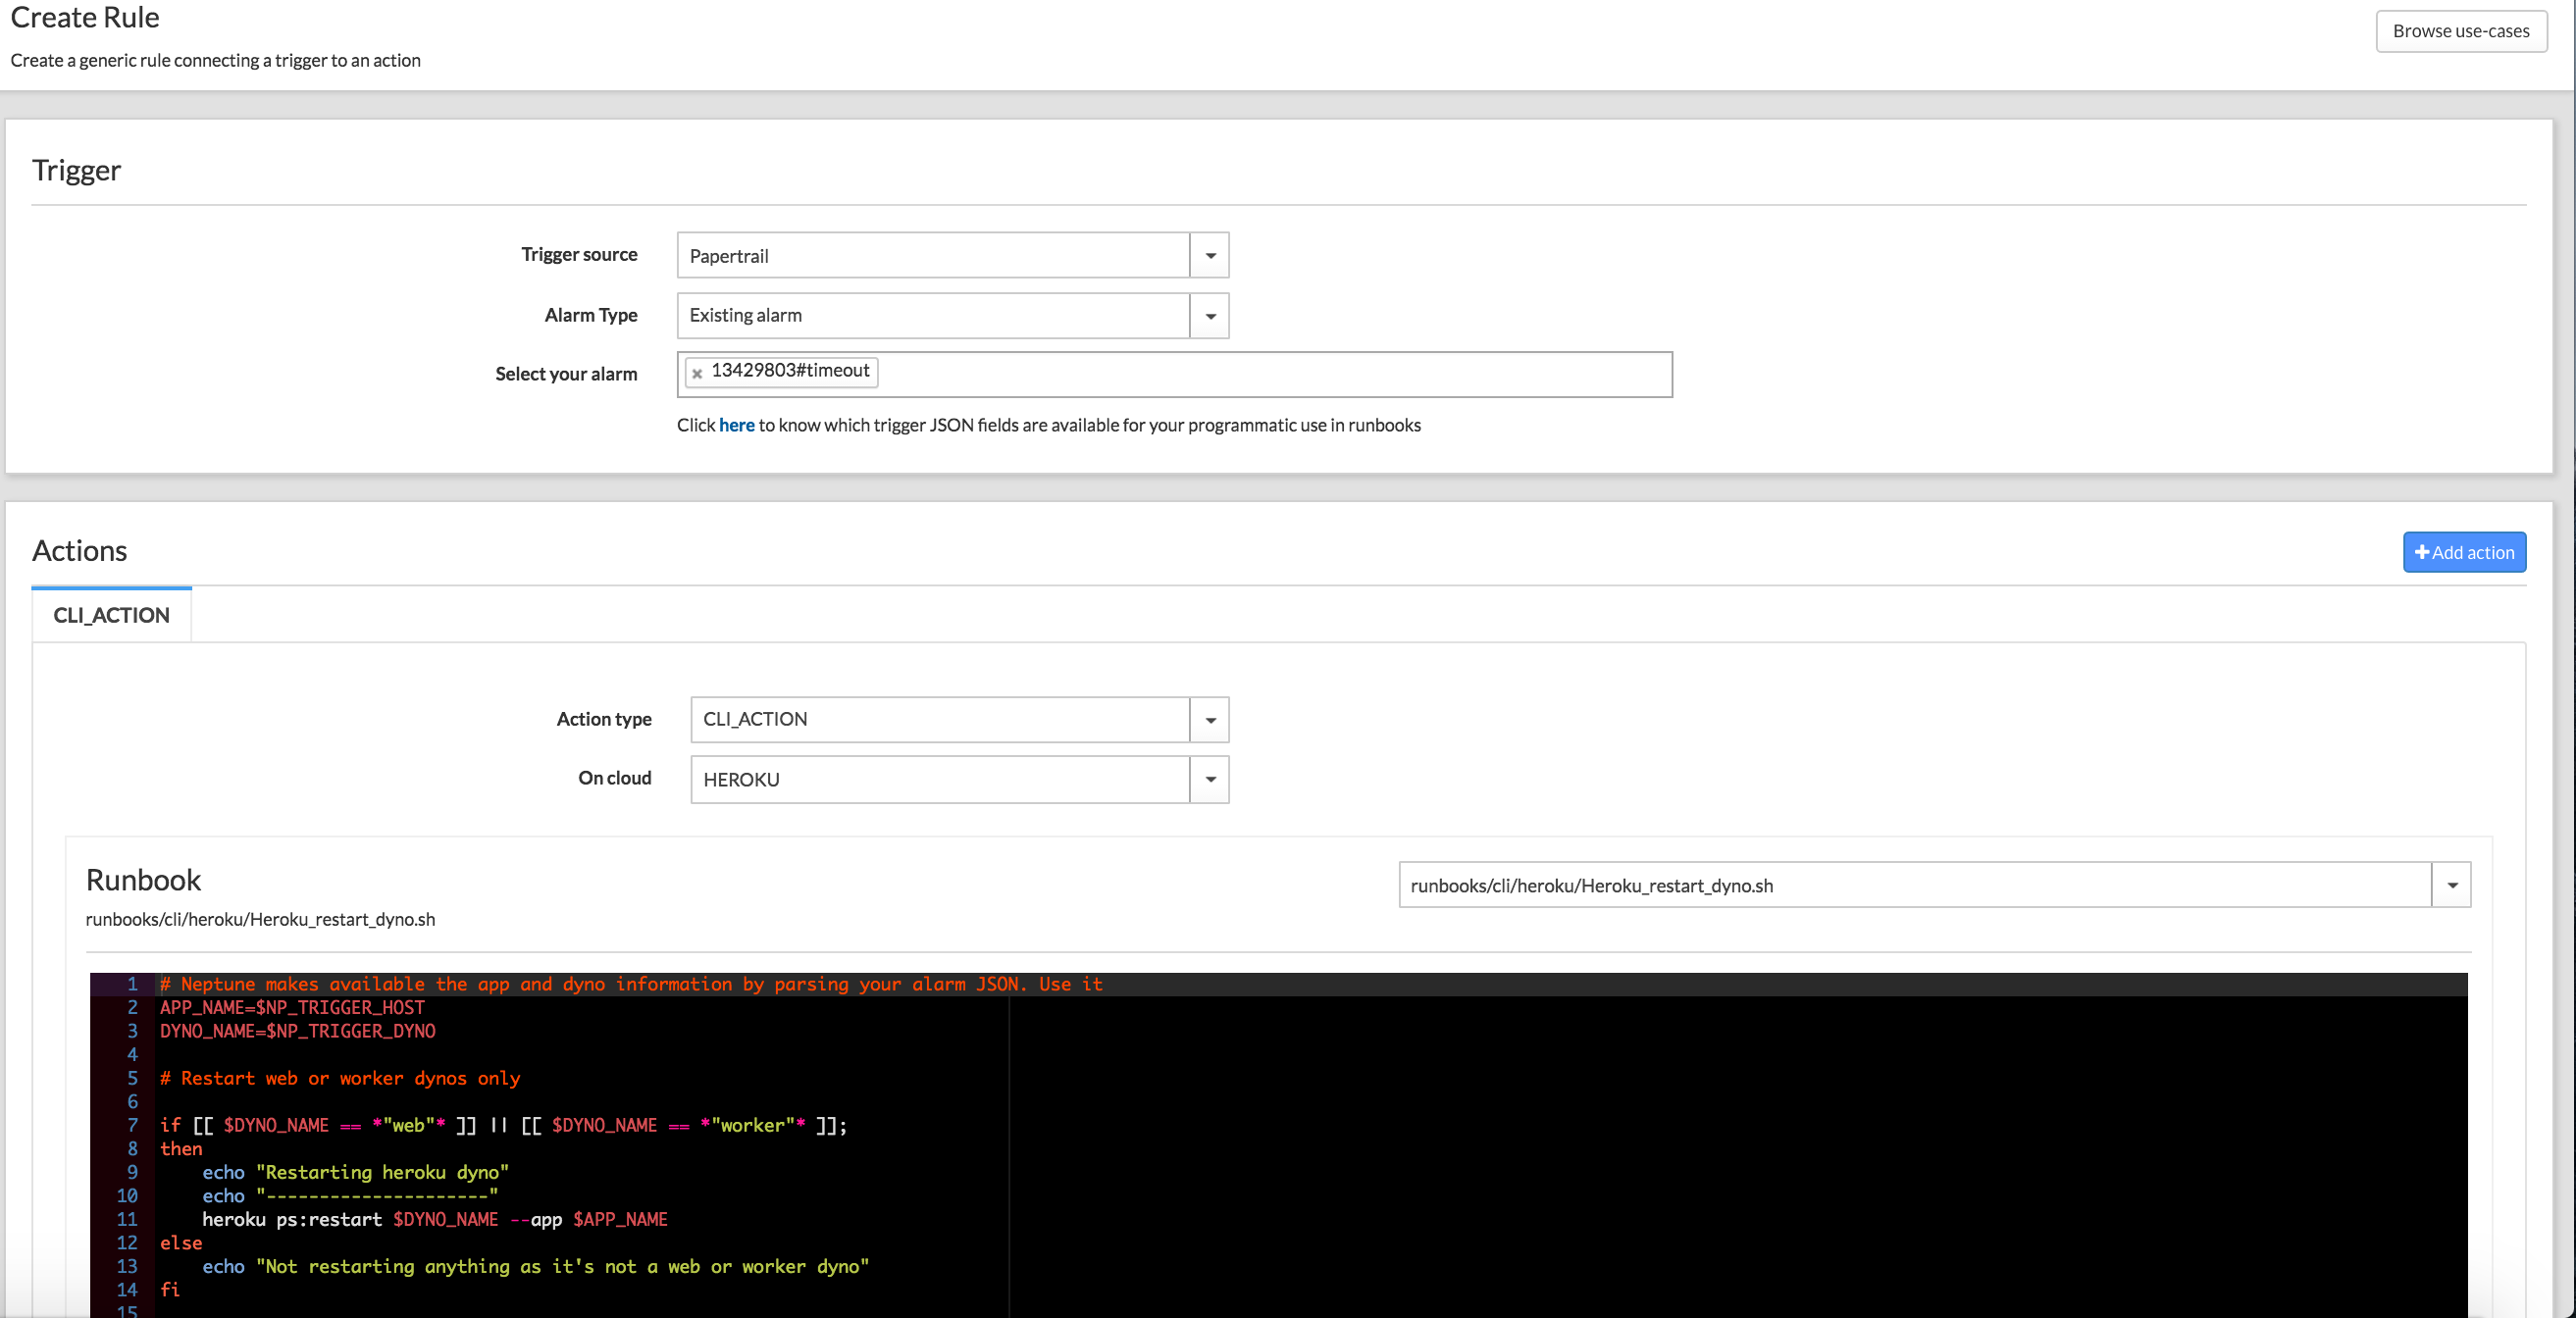The height and width of the screenshot is (1318, 2576).
Task: Click the 'fi' code line
Action: click(x=170, y=1290)
